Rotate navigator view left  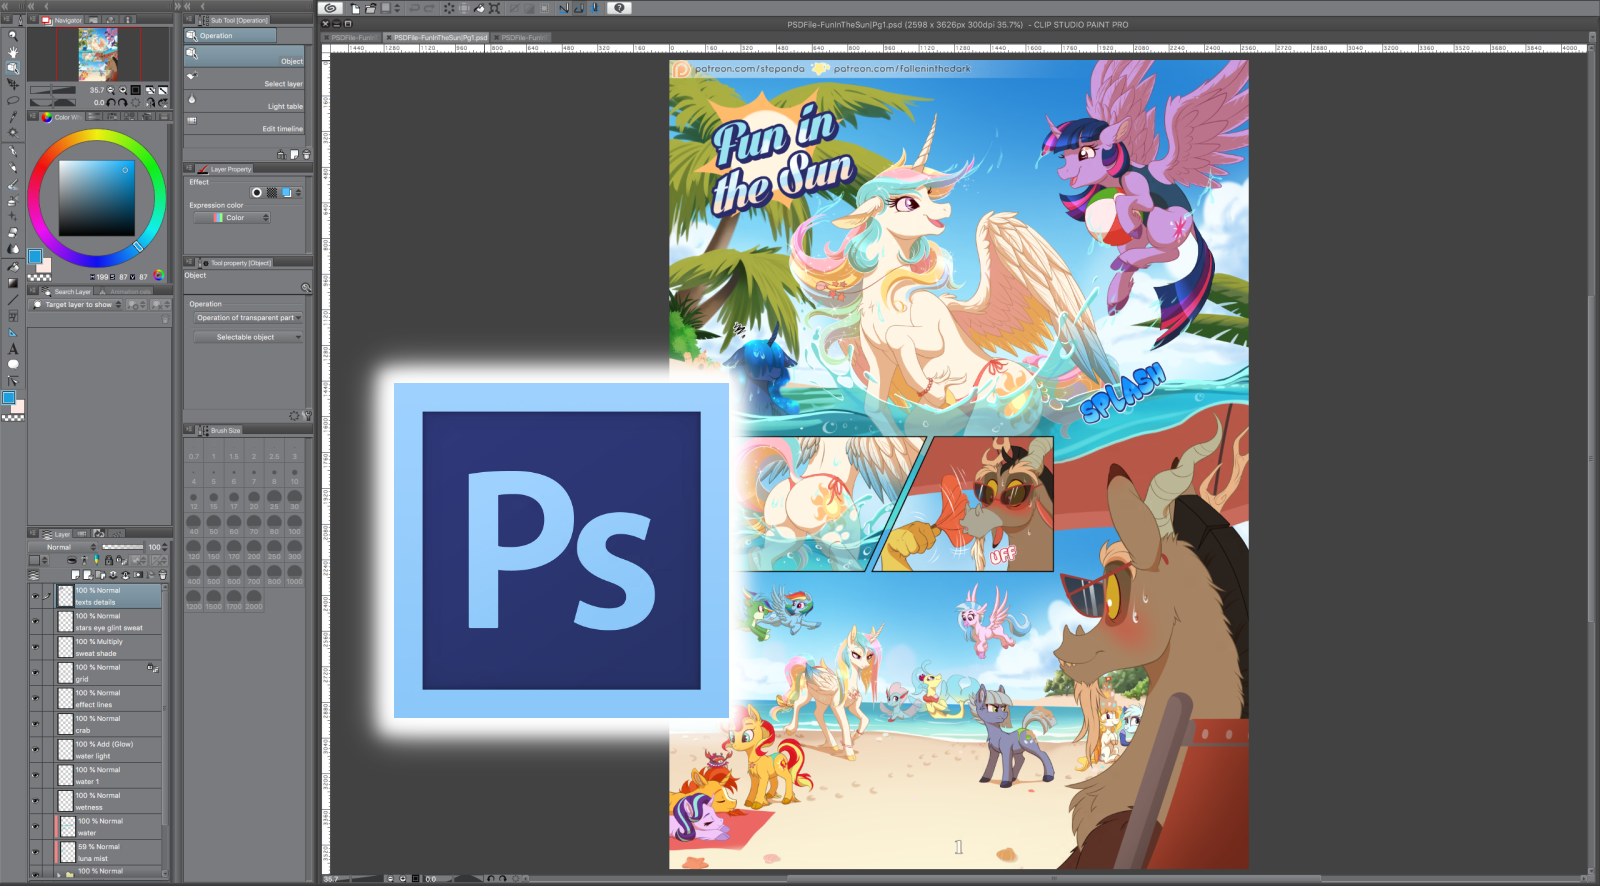[x=111, y=102]
